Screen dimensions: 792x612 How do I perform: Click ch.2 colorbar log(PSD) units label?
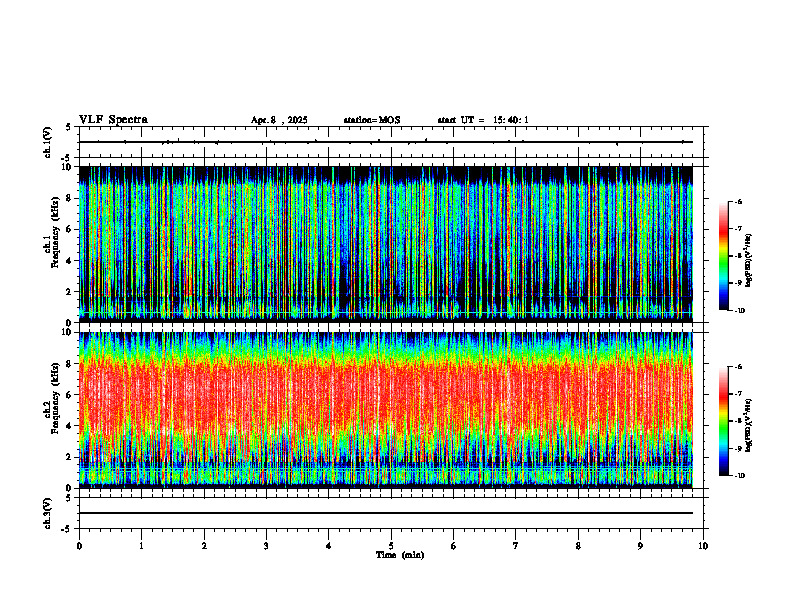click(x=749, y=426)
